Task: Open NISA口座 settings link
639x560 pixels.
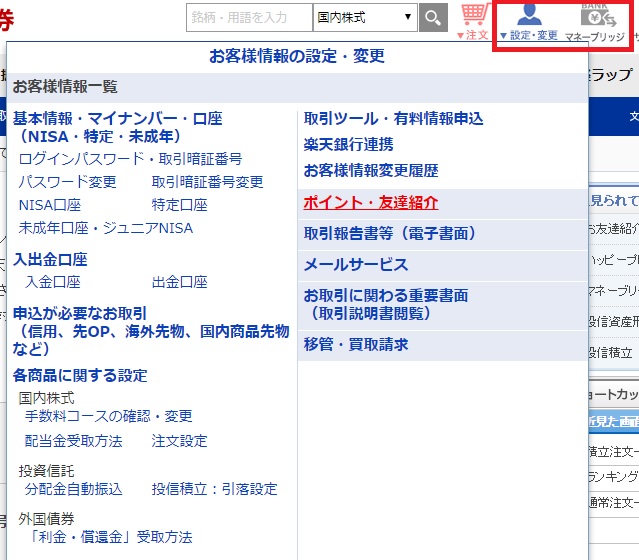Action: (x=50, y=205)
